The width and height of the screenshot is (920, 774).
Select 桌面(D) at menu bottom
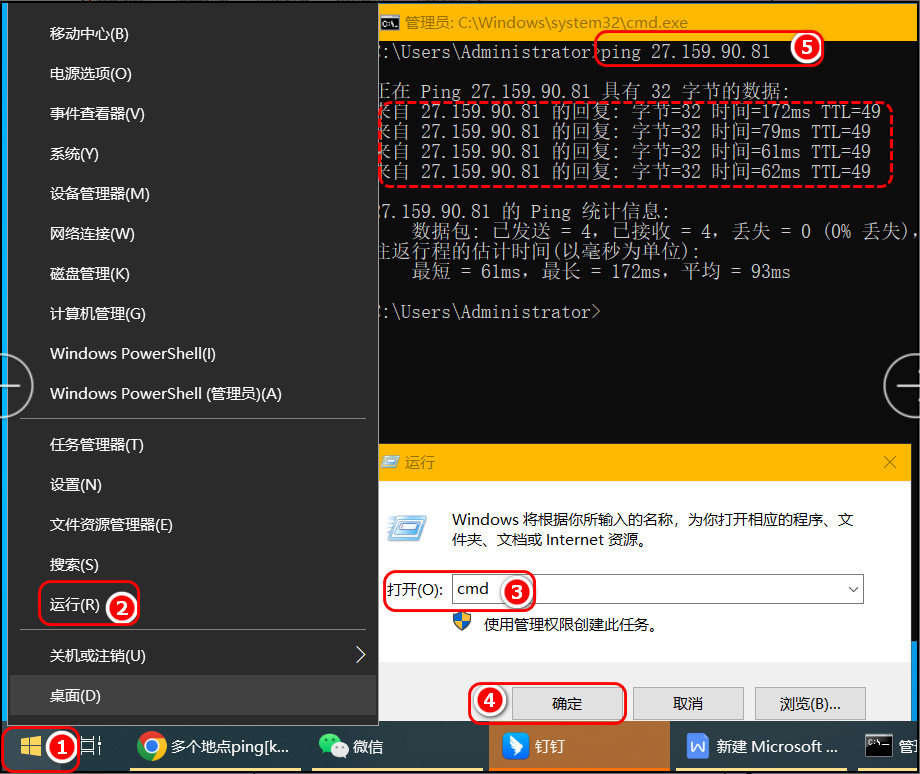[x=76, y=696]
